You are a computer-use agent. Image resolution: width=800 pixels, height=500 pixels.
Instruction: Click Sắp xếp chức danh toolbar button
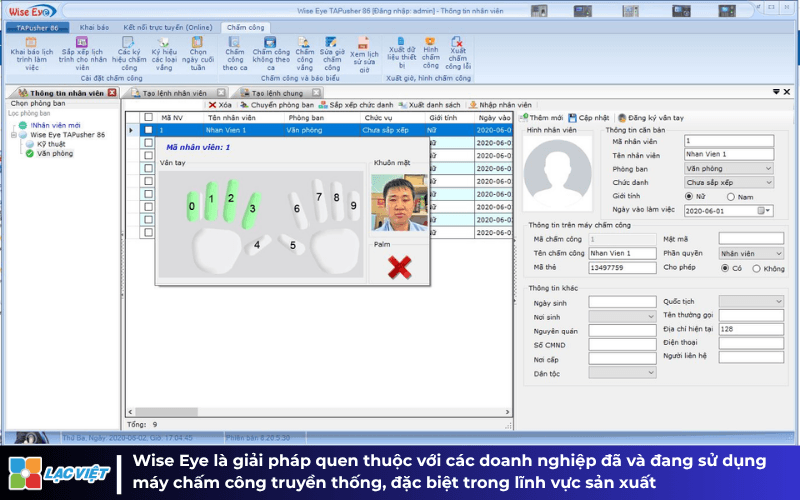[x=356, y=105]
